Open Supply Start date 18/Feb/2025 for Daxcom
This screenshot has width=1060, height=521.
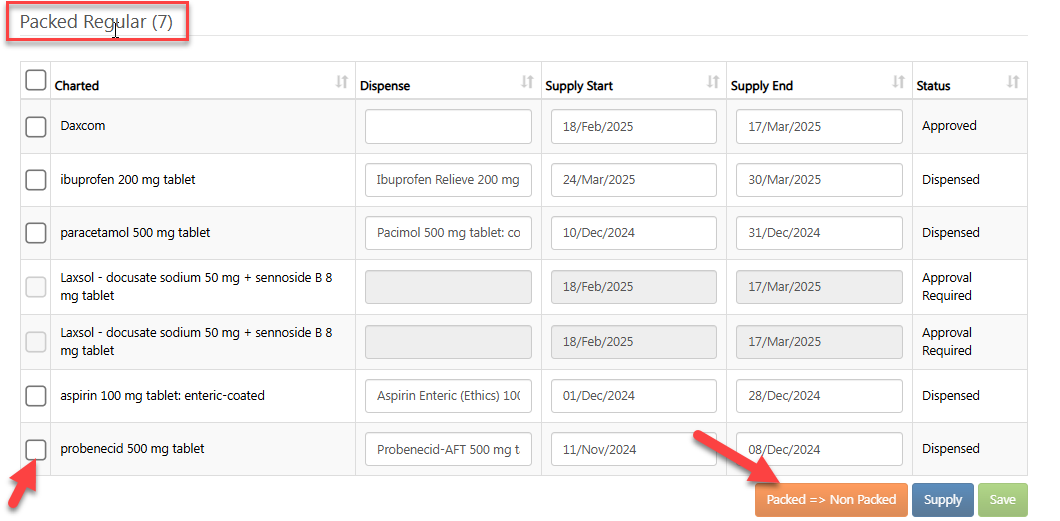tap(633, 127)
